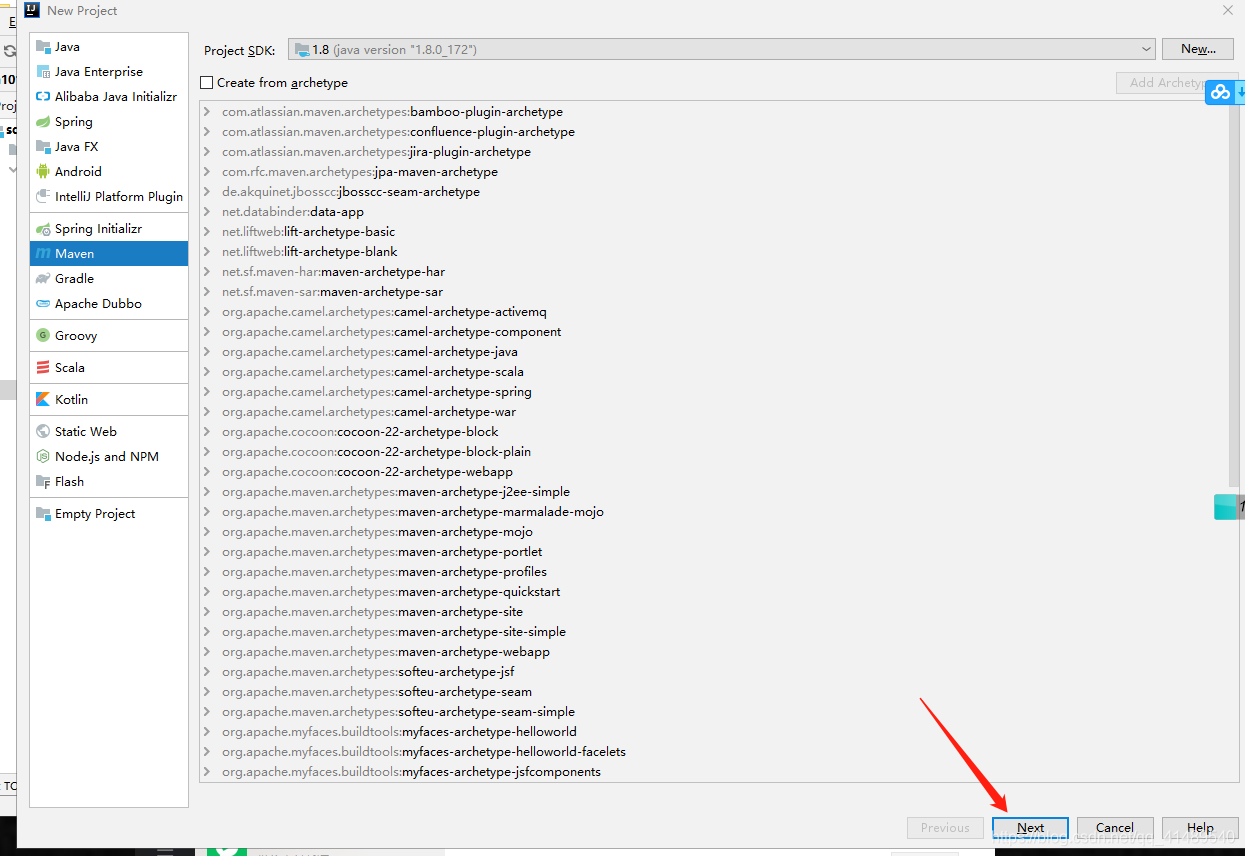Viewport: 1245px width, 856px height.
Task: Select maven-archetype-har row
Action: [x=714, y=272]
